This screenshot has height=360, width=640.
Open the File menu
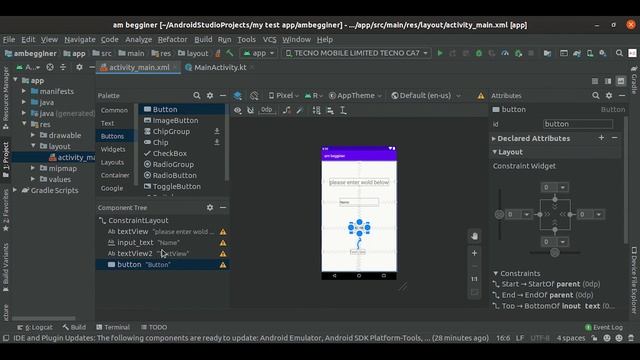point(9,40)
